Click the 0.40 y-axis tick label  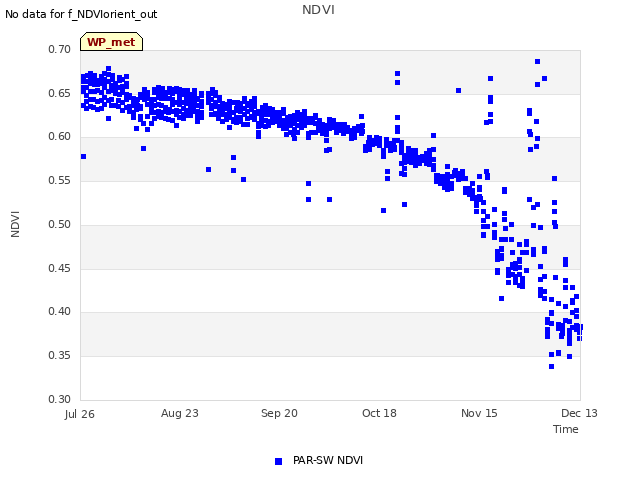60,311
